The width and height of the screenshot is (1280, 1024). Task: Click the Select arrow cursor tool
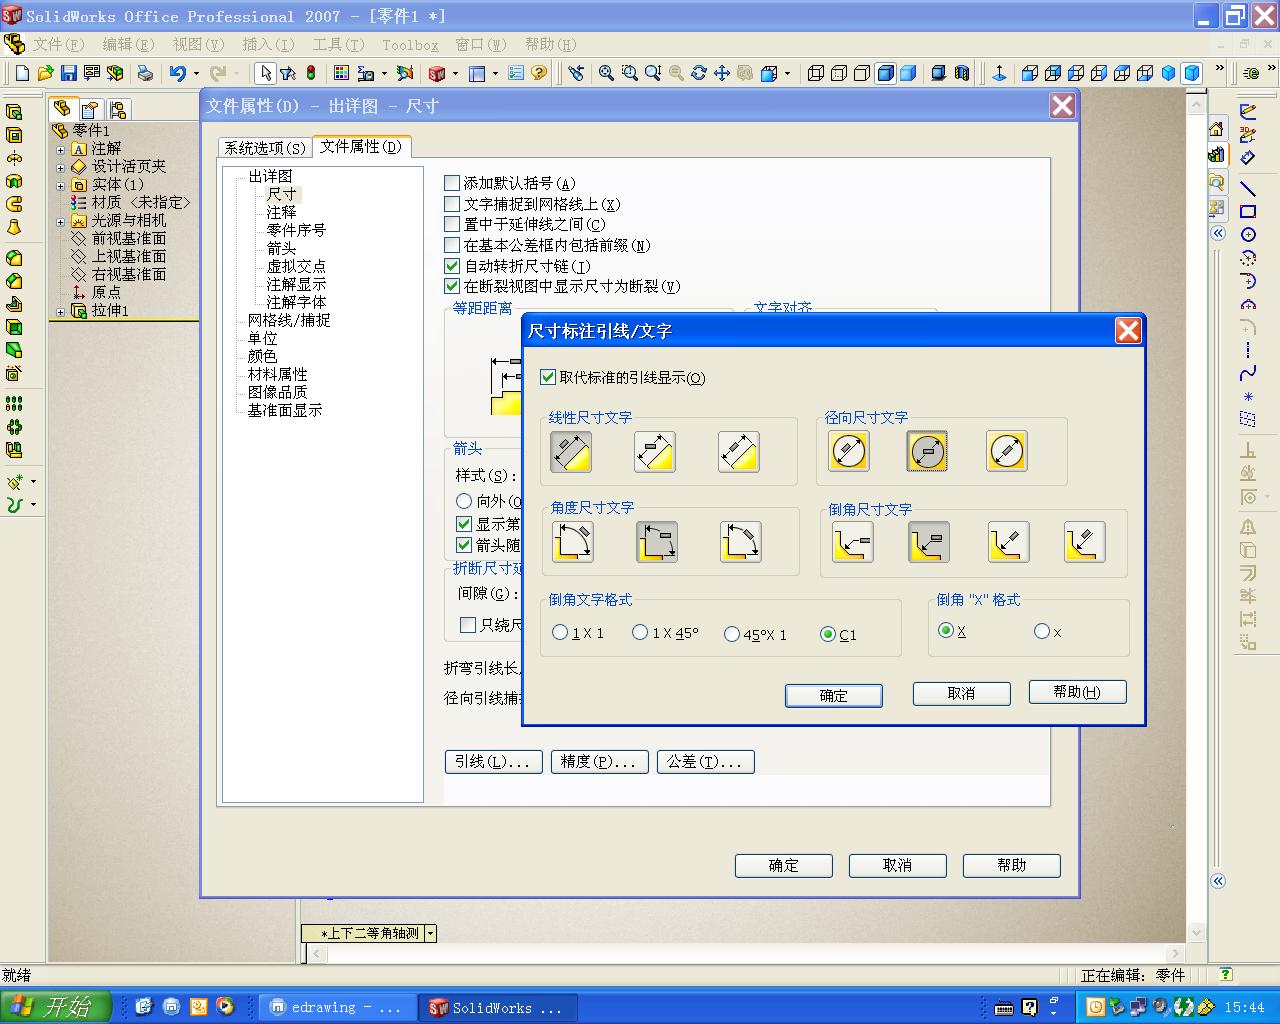click(x=265, y=73)
